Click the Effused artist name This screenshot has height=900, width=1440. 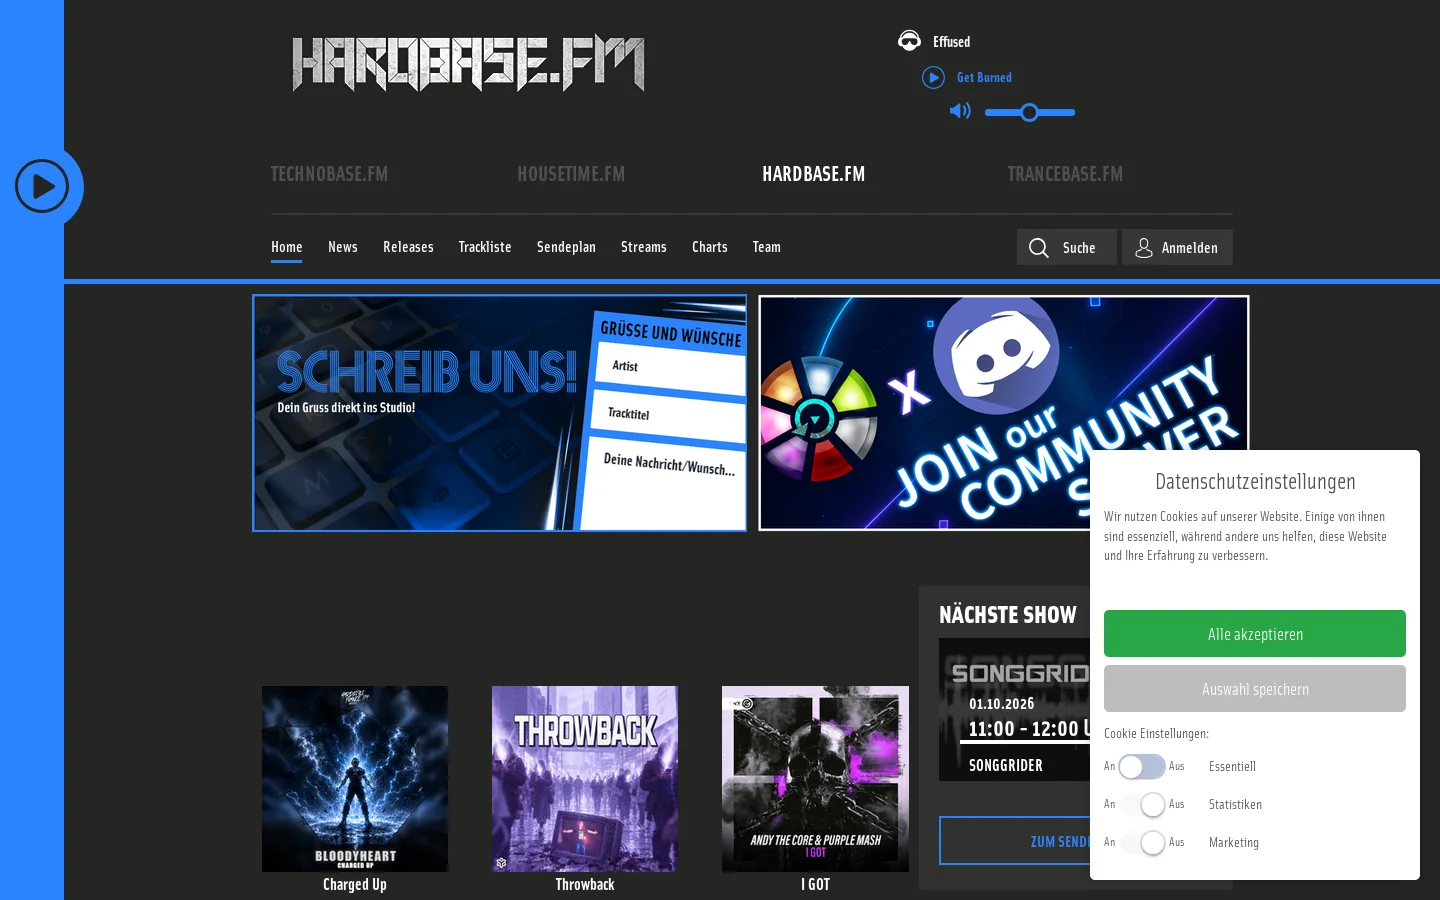pyautogui.click(x=951, y=42)
